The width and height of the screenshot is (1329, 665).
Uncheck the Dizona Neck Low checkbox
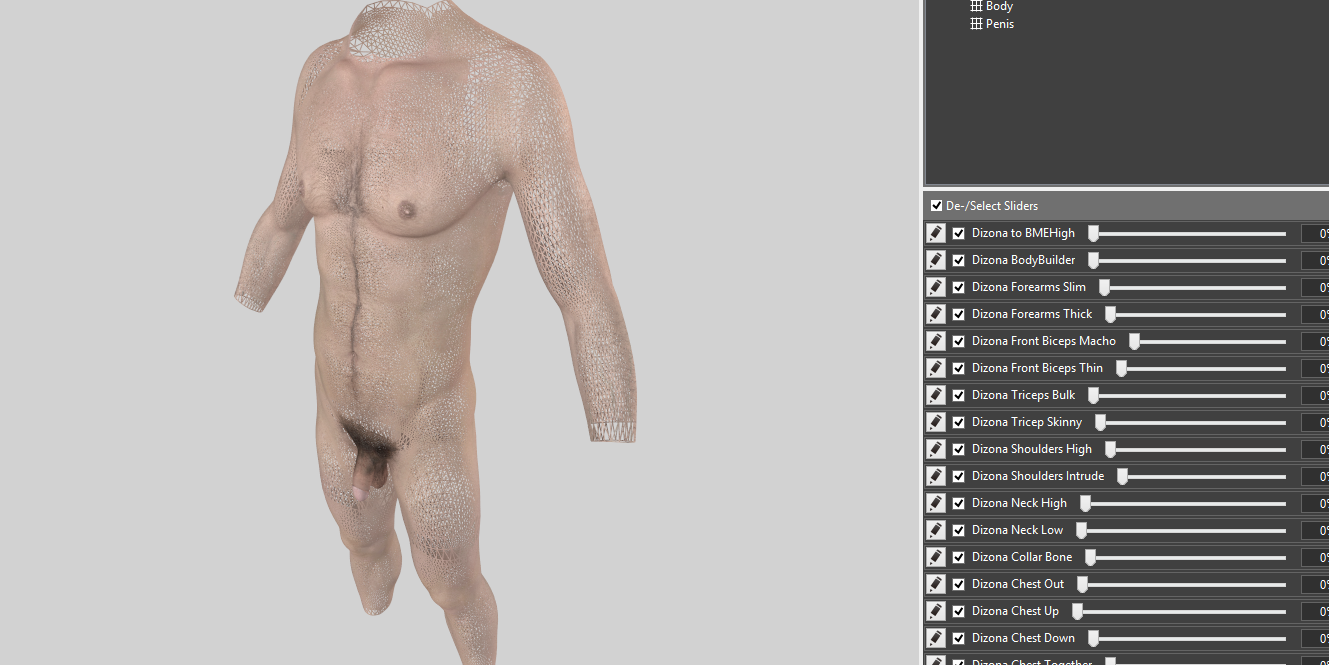(x=959, y=530)
